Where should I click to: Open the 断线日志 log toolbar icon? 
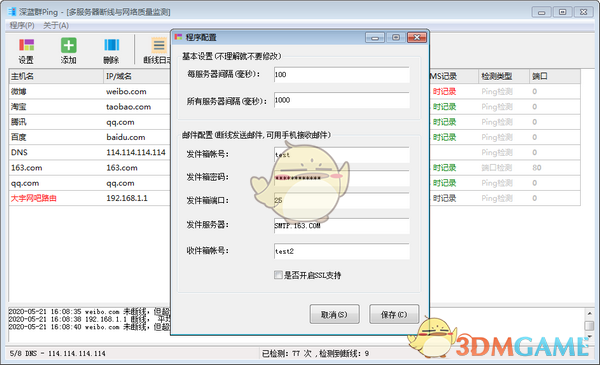coord(156,51)
